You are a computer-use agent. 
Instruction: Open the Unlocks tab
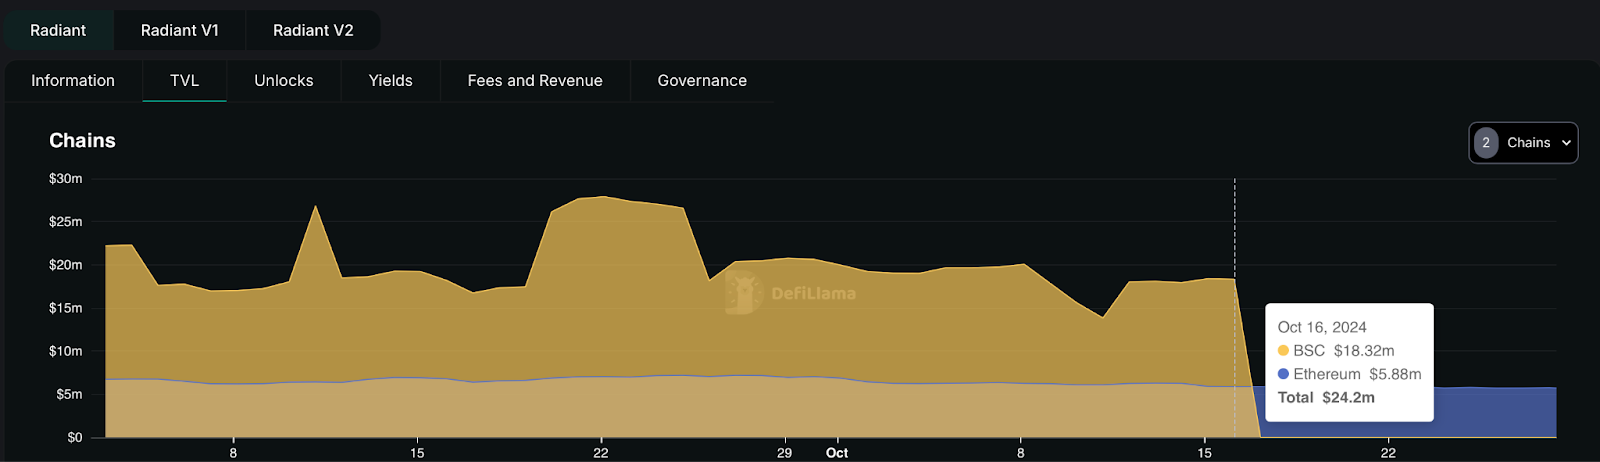(x=284, y=81)
